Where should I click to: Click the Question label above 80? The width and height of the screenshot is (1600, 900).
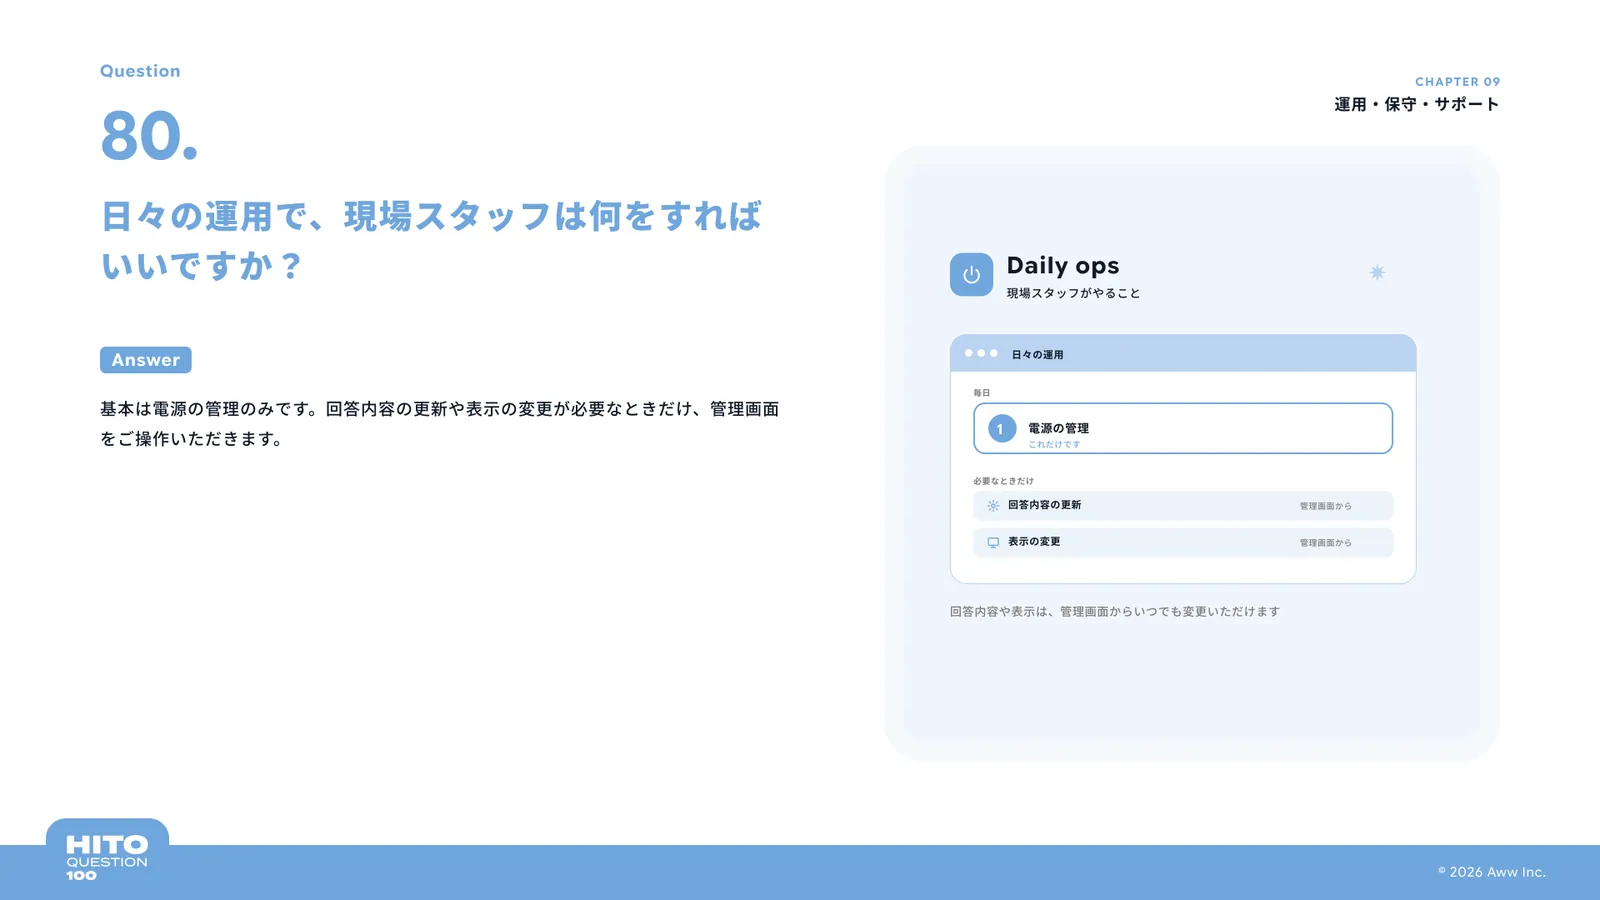[140, 71]
